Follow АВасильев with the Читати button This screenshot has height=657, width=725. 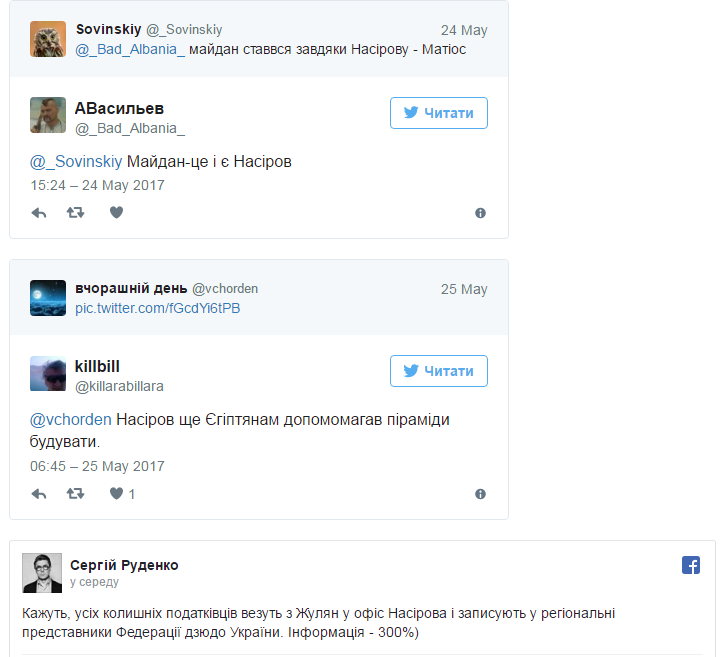(x=439, y=113)
